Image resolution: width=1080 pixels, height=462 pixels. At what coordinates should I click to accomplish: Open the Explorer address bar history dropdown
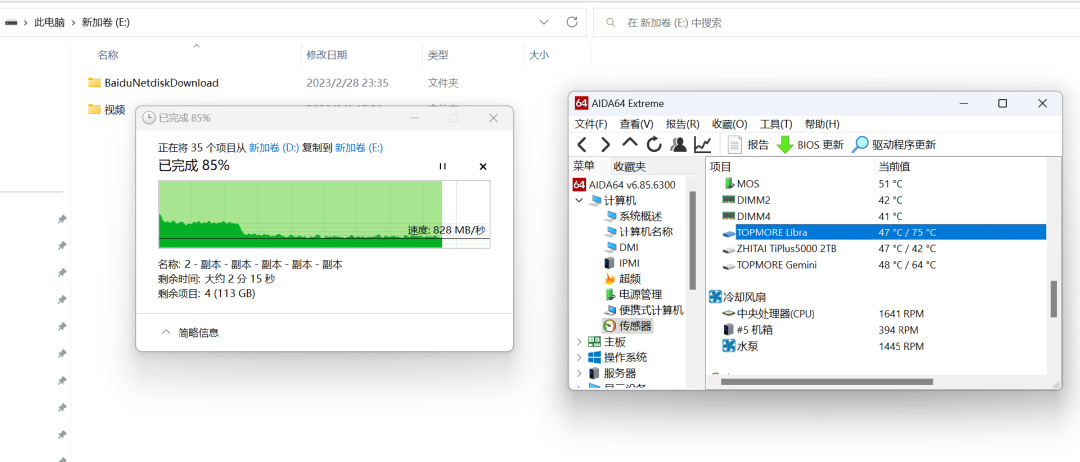click(544, 22)
